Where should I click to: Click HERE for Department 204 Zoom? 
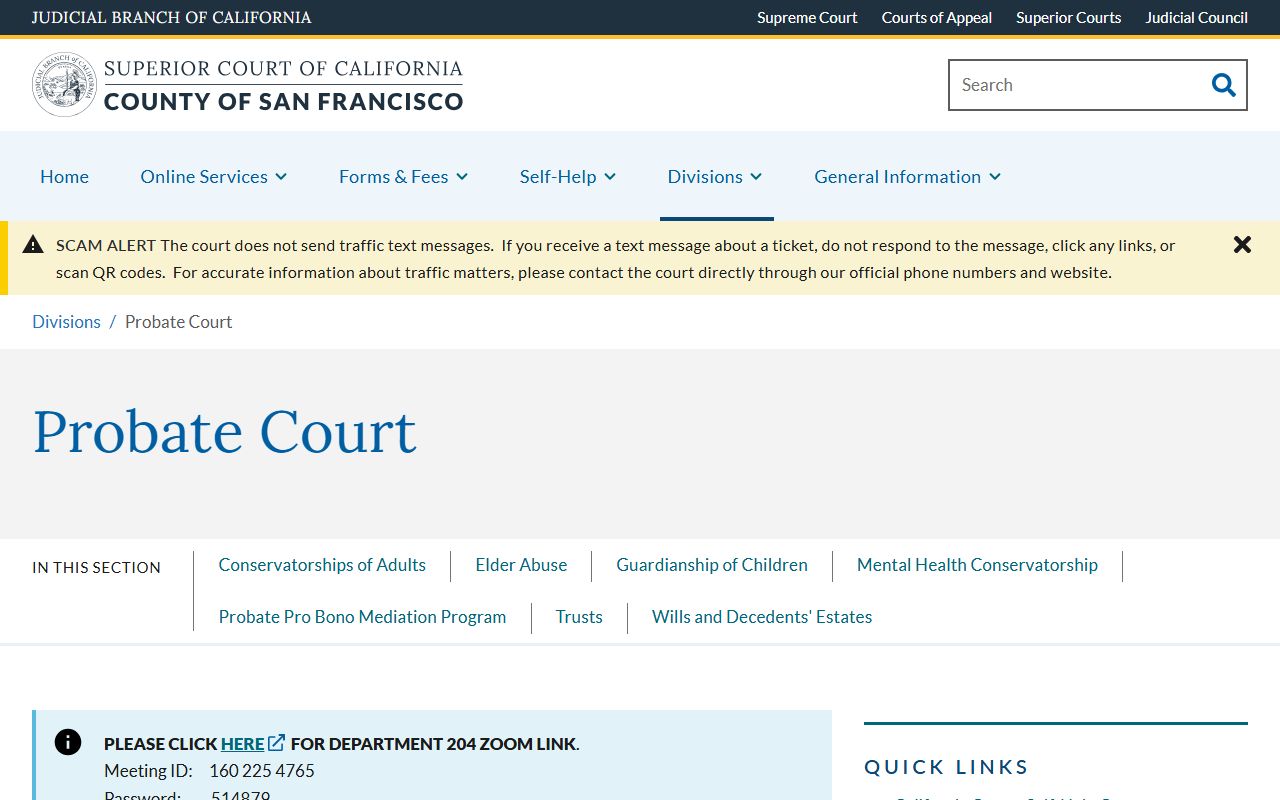pos(242,743)
